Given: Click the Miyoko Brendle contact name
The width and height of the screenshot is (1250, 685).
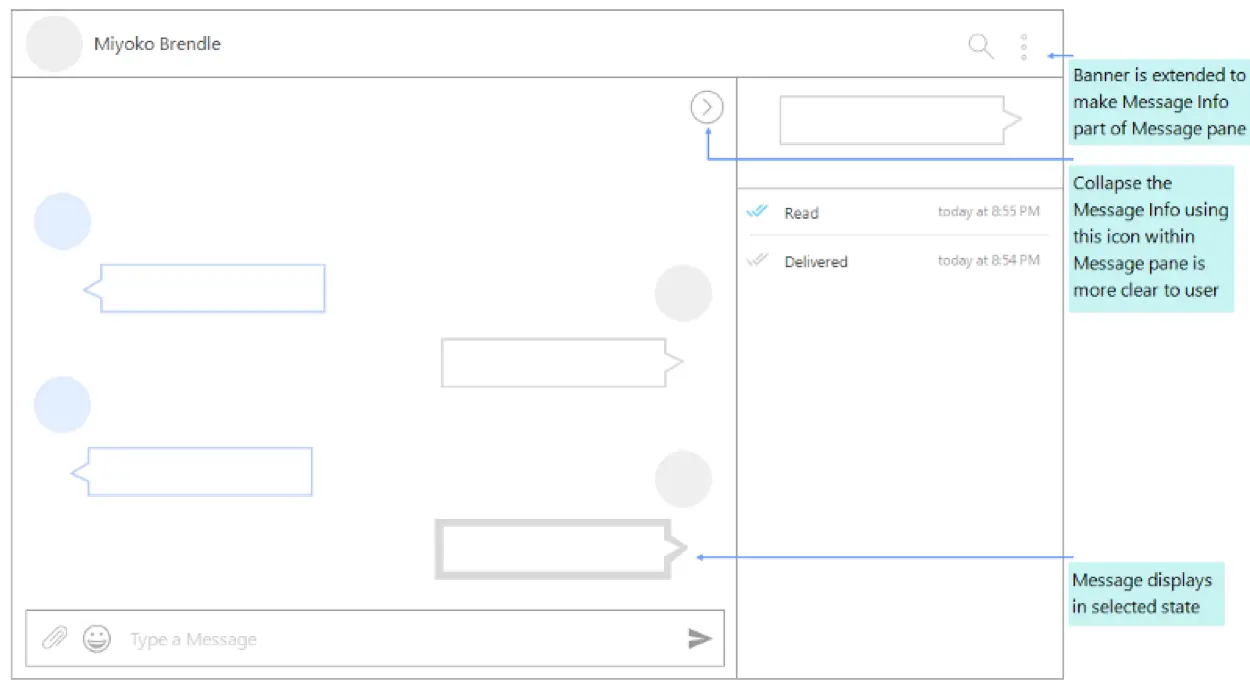Looking at the screenshot, I should point(157,44).
